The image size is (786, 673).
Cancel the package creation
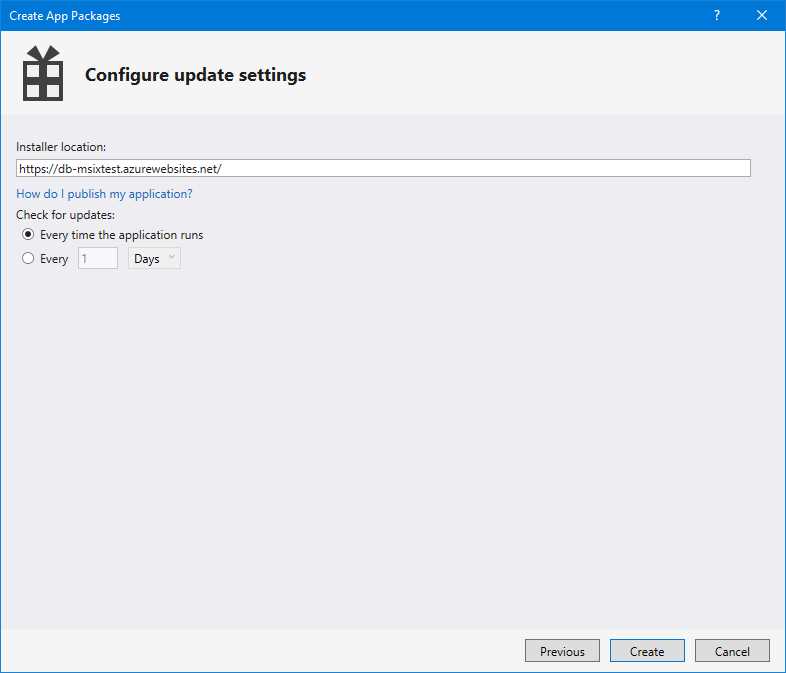click(732, 651)
